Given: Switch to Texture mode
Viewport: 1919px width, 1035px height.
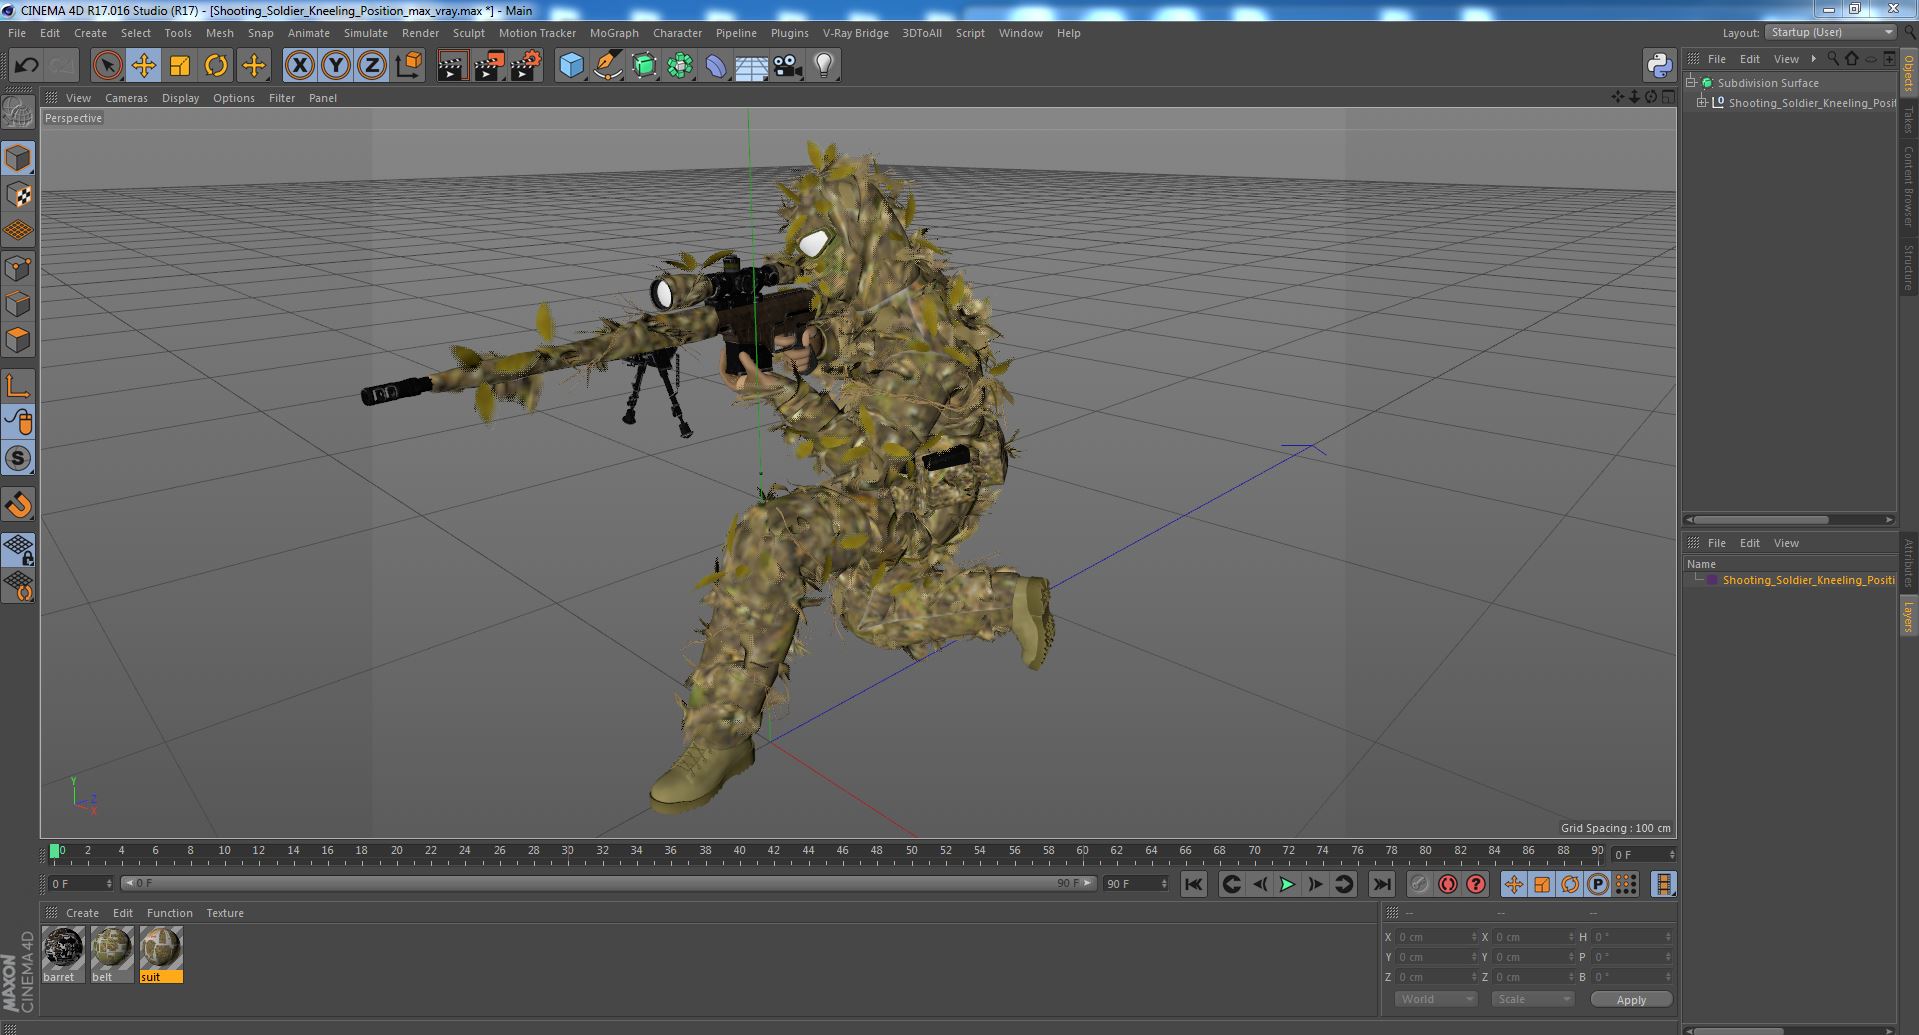Looking at the screenshot, I should (18, 195).
